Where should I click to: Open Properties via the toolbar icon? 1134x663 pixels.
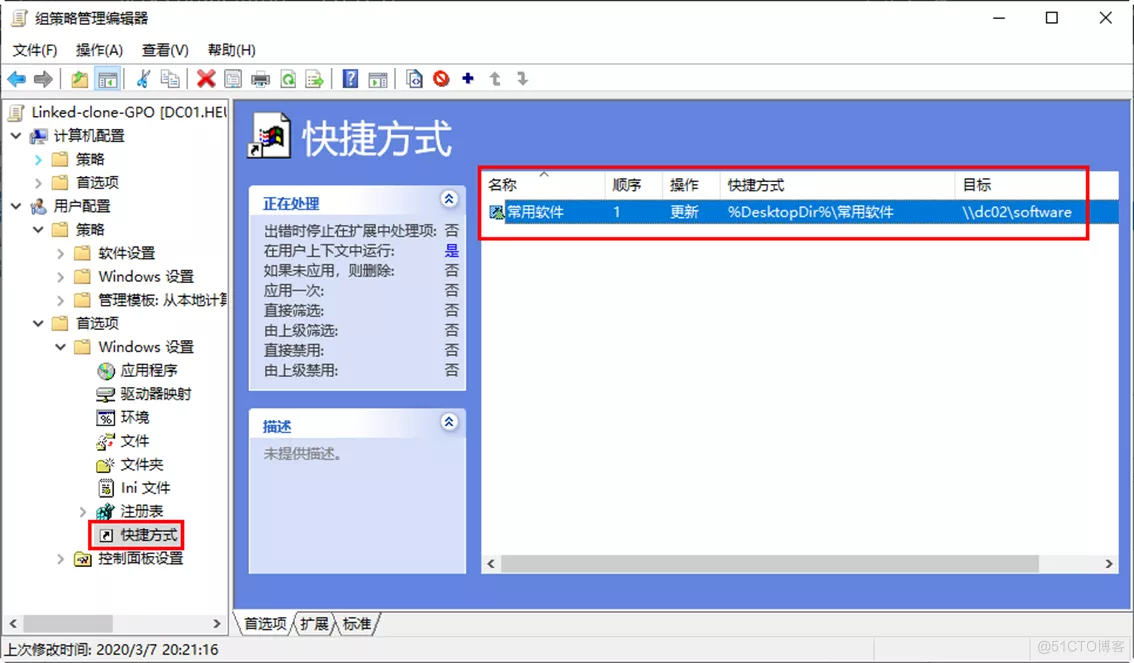[x=233, y=79]
